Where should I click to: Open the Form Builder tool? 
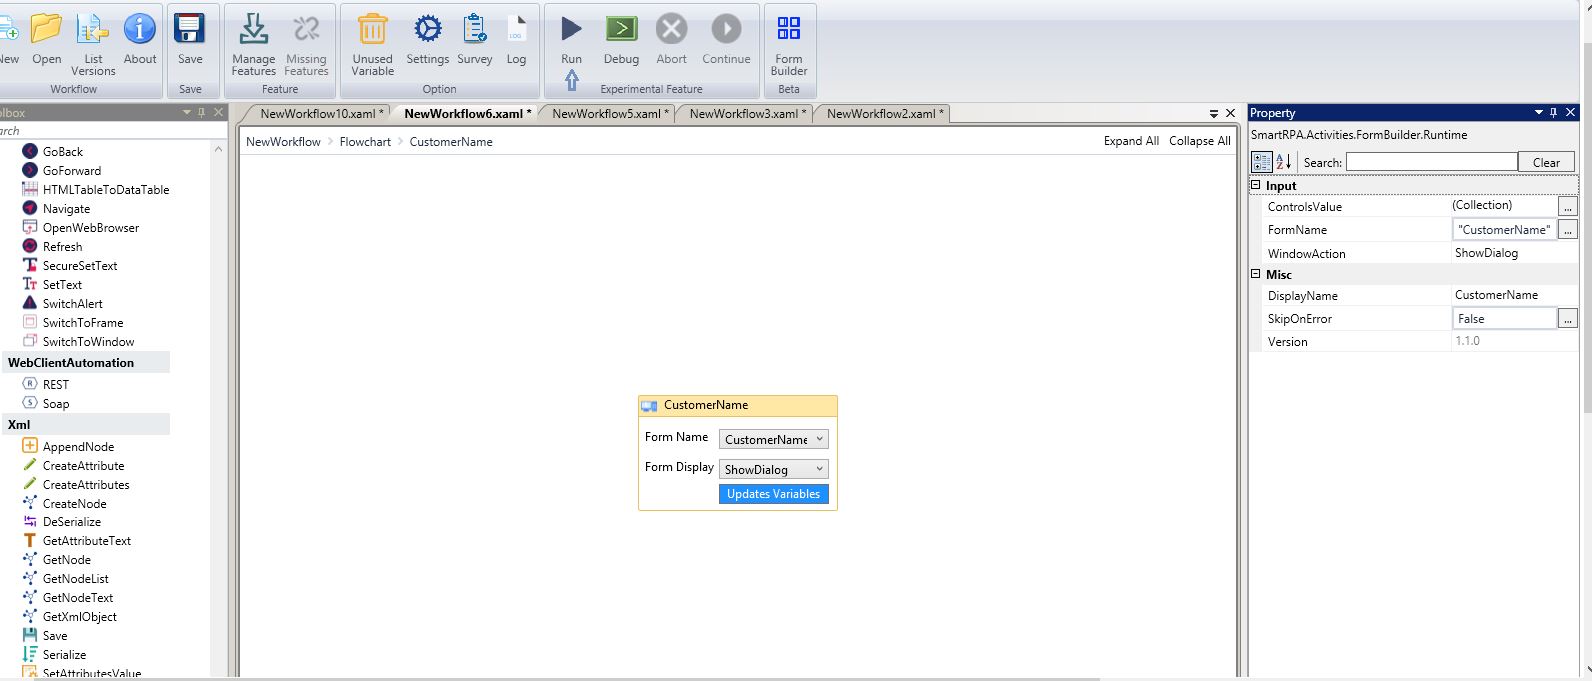tap(788, 31)
